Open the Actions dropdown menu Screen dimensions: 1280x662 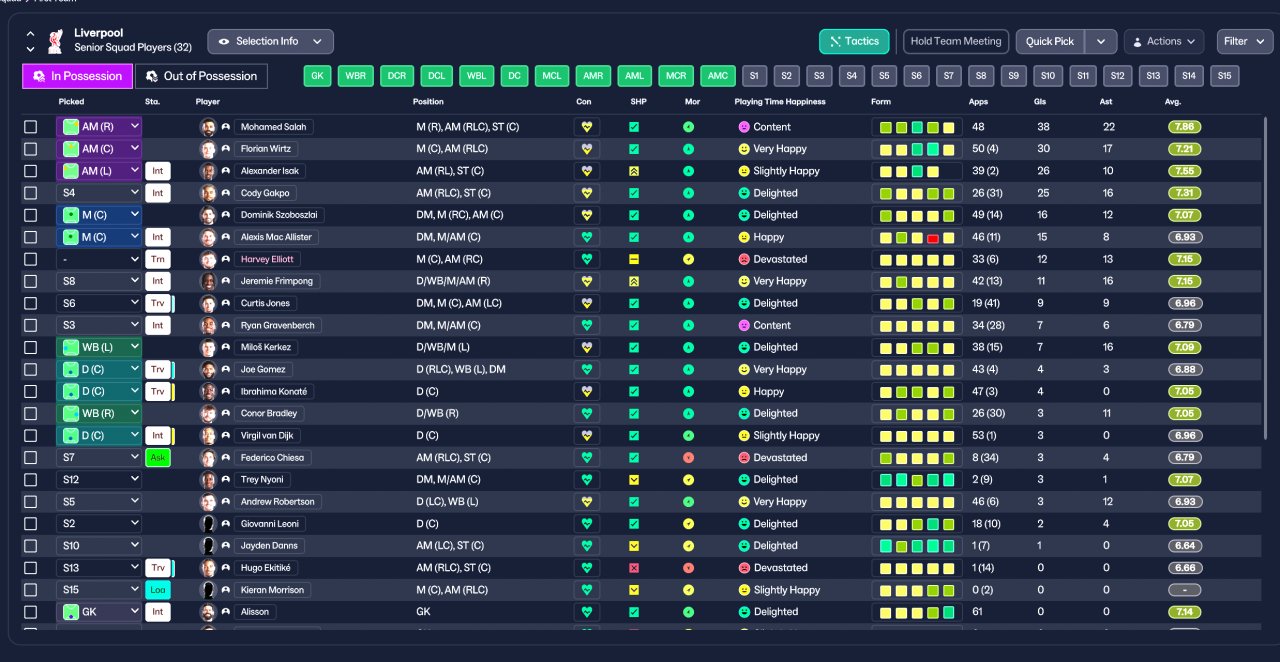tap(1164, 41)
